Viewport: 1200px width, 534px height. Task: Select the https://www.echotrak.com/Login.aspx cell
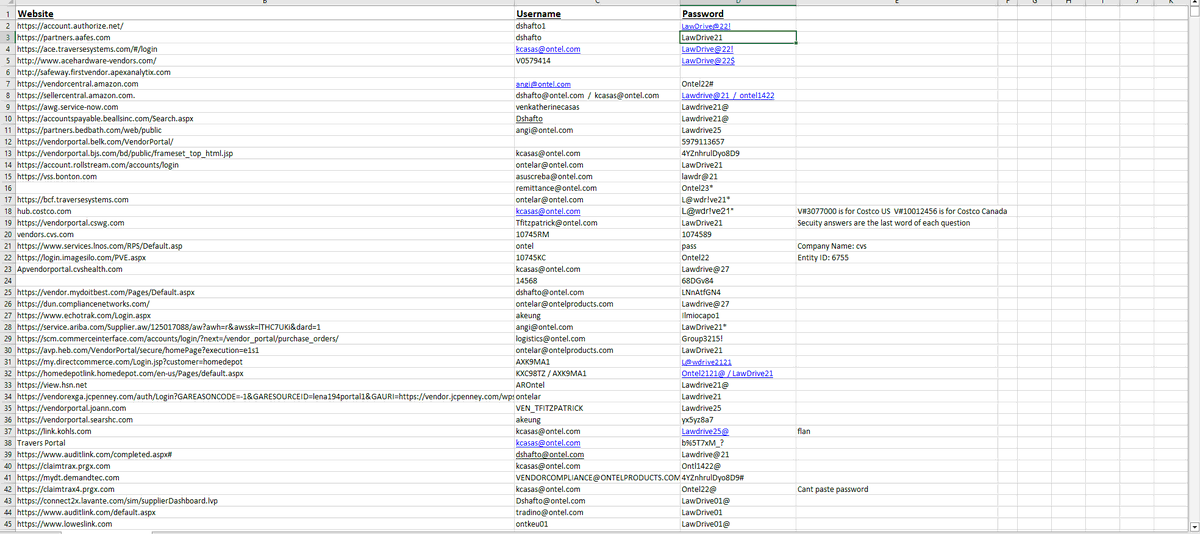[x=264, y=316]
